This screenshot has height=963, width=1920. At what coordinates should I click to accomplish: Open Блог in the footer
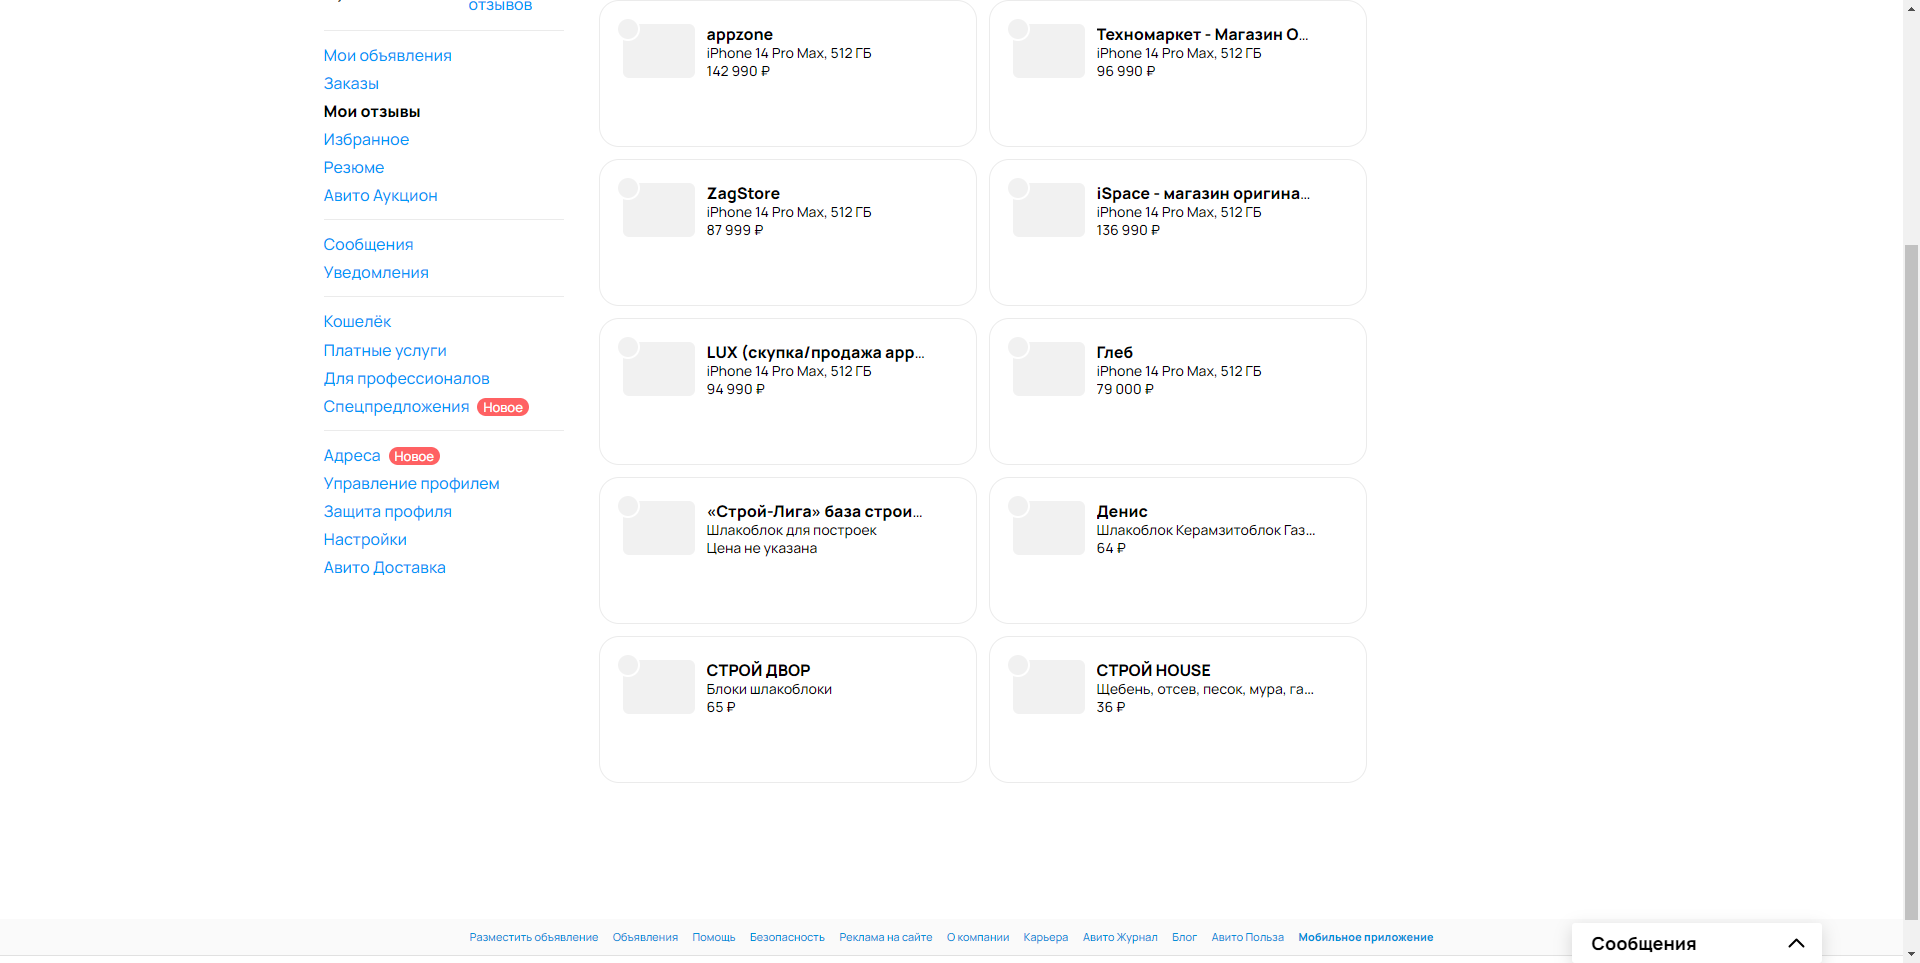pos(1184,937)
